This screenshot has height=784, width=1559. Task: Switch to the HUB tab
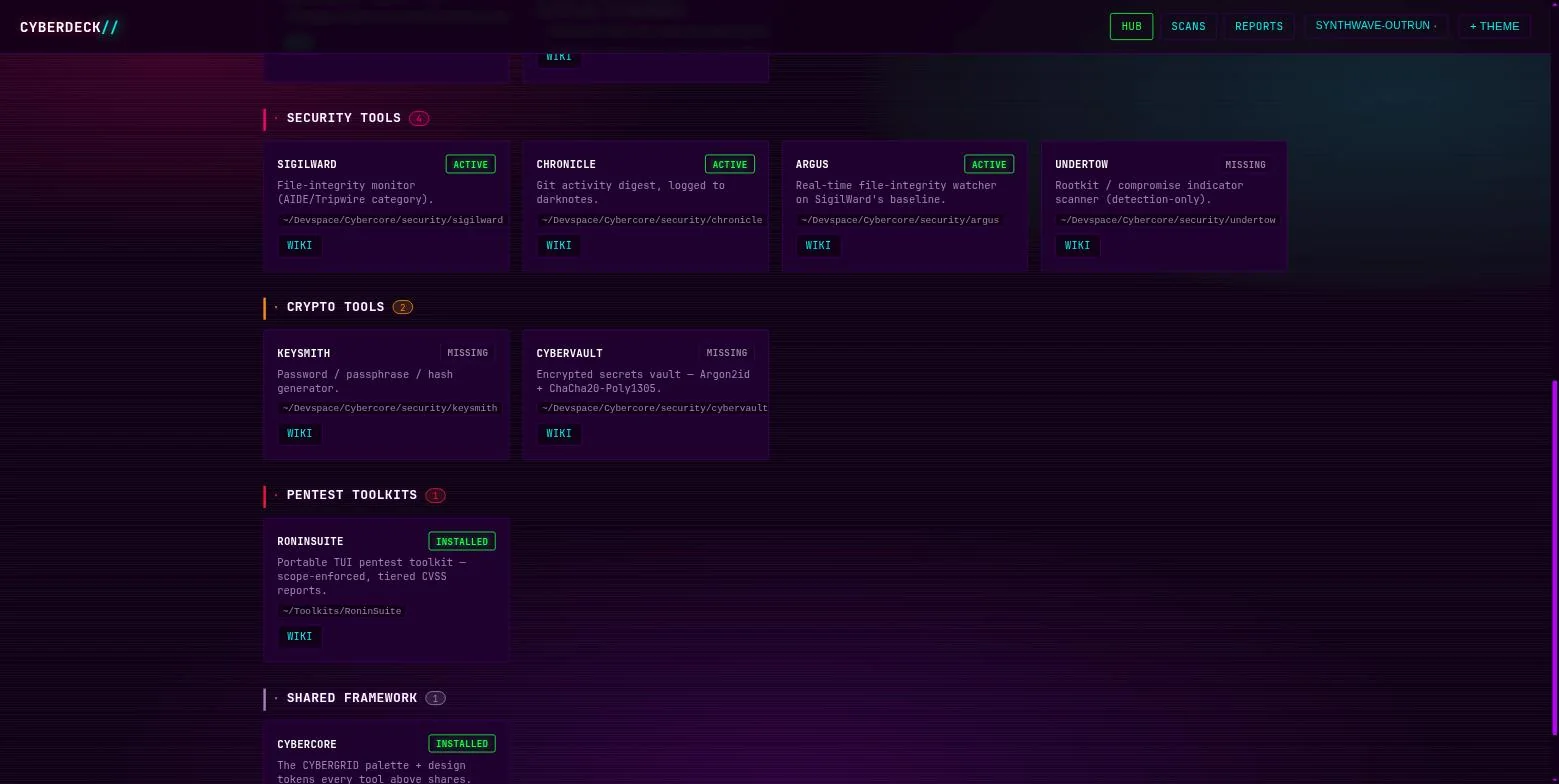click(x=1131, y=27)
